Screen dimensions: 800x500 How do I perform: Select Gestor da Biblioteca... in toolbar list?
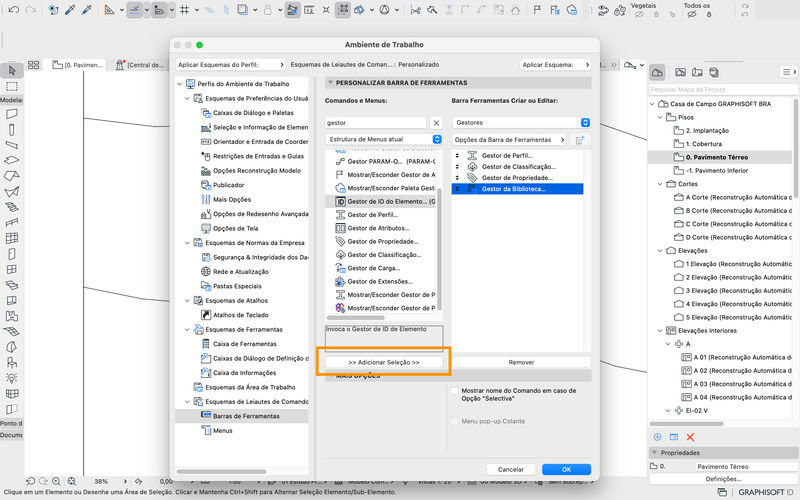(517, 189)
